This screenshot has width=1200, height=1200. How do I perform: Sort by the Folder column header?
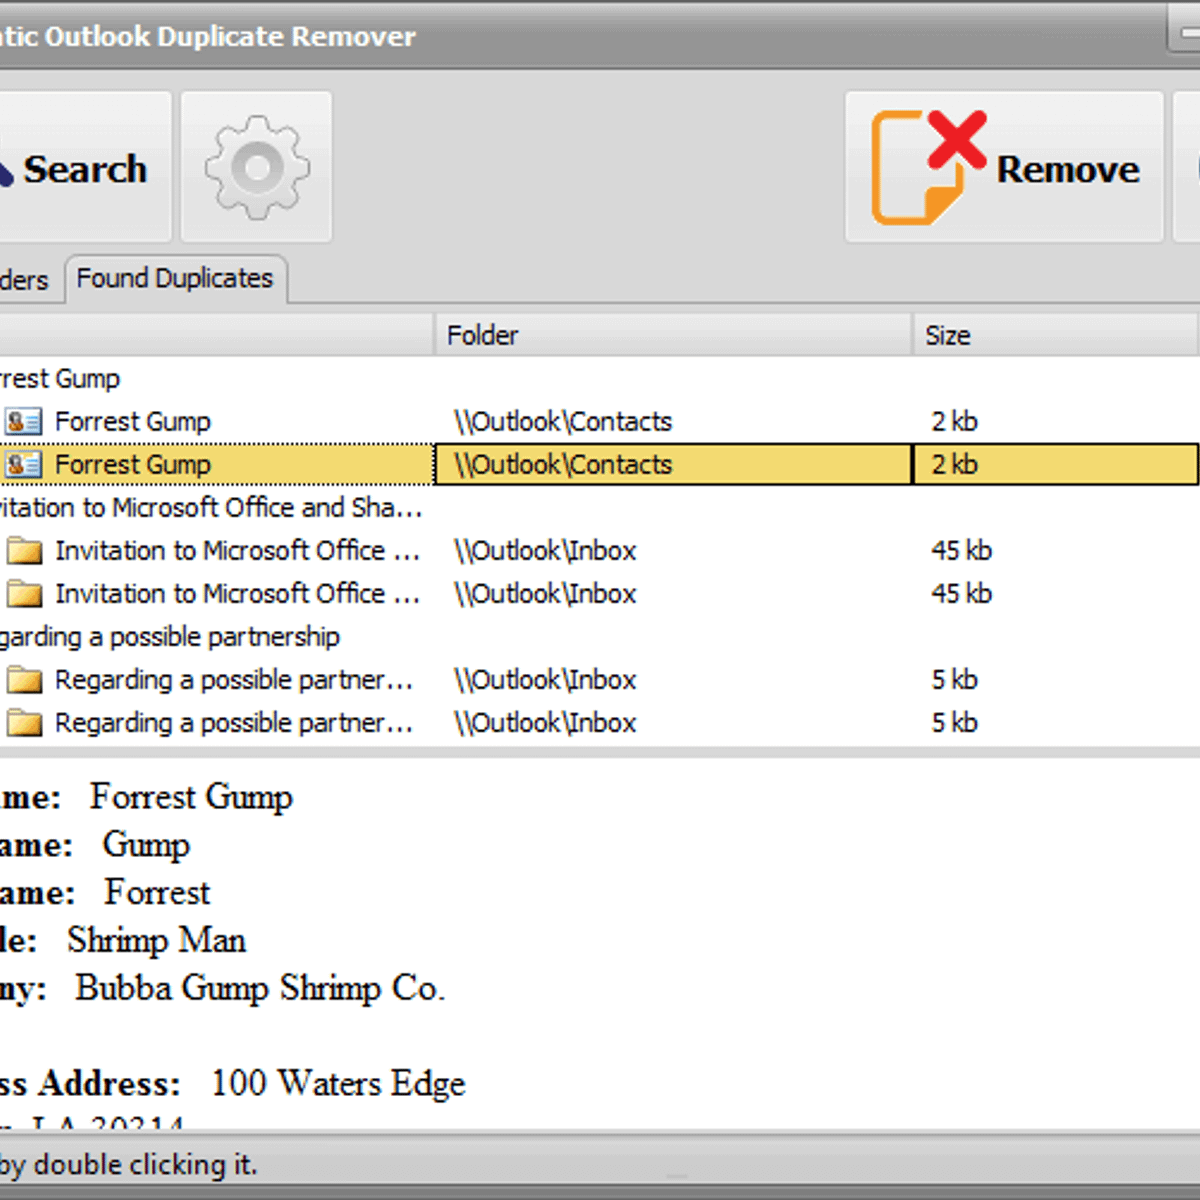[482, 335]
